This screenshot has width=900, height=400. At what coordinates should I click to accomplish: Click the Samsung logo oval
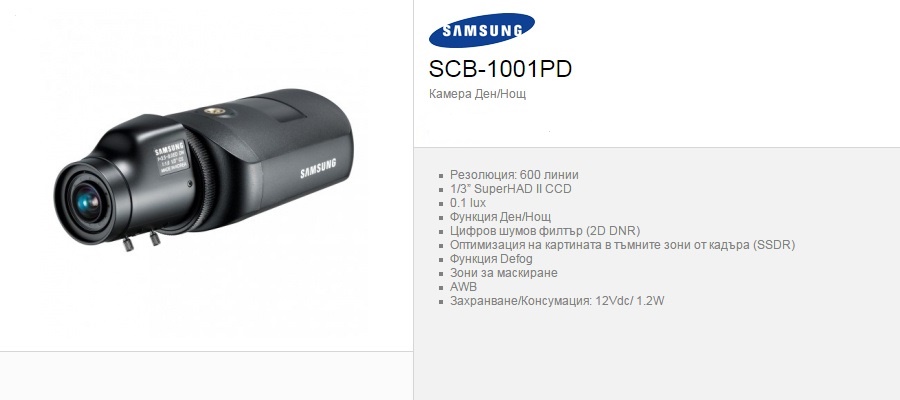point(482,30)
